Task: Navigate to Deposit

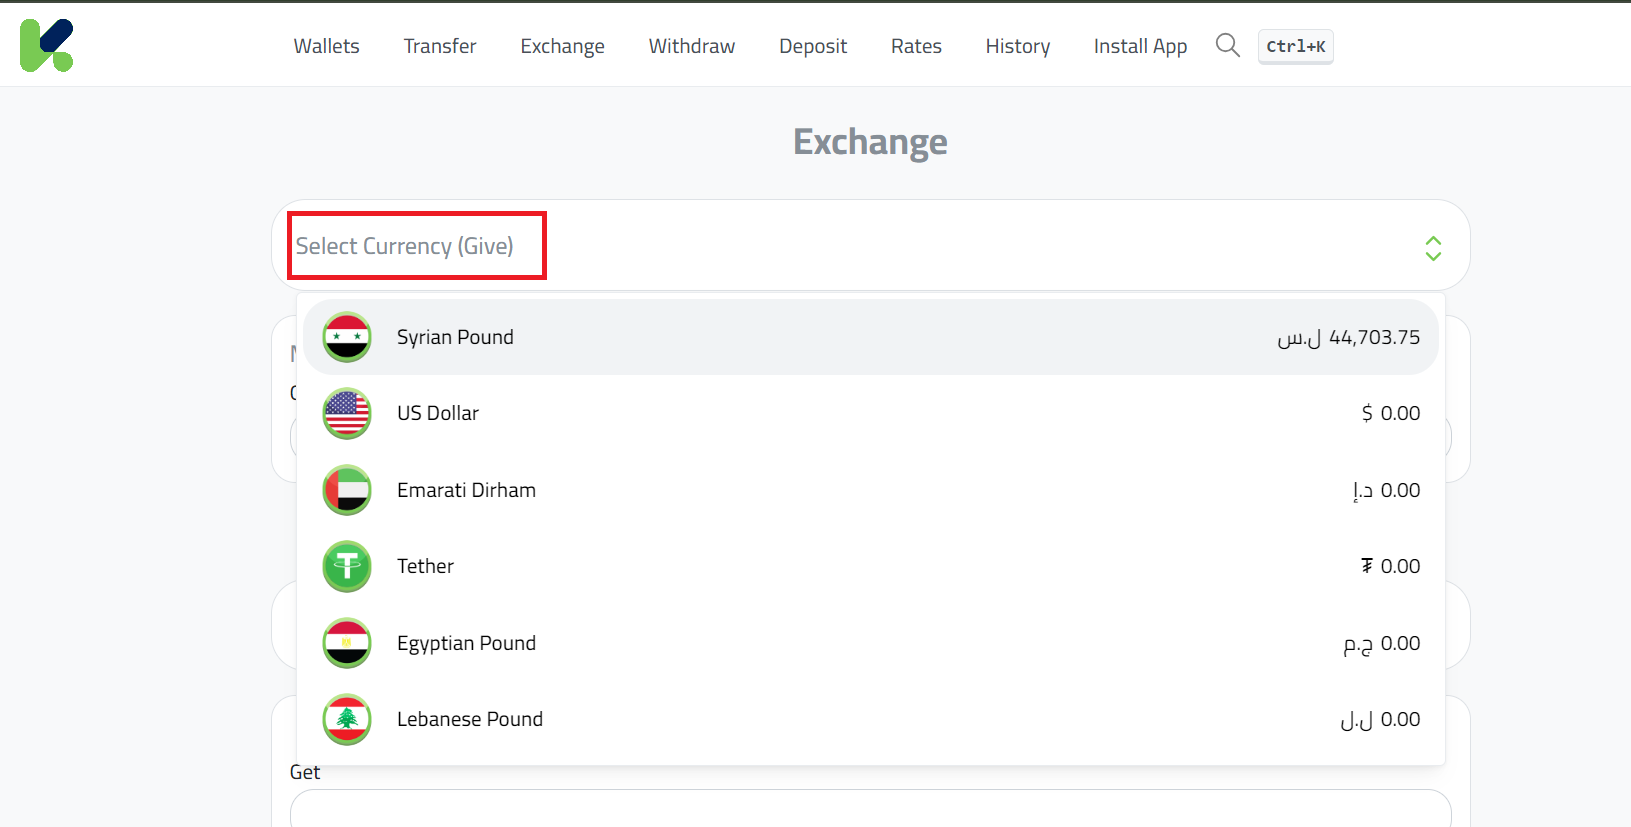Action: (x=813, y=46)
